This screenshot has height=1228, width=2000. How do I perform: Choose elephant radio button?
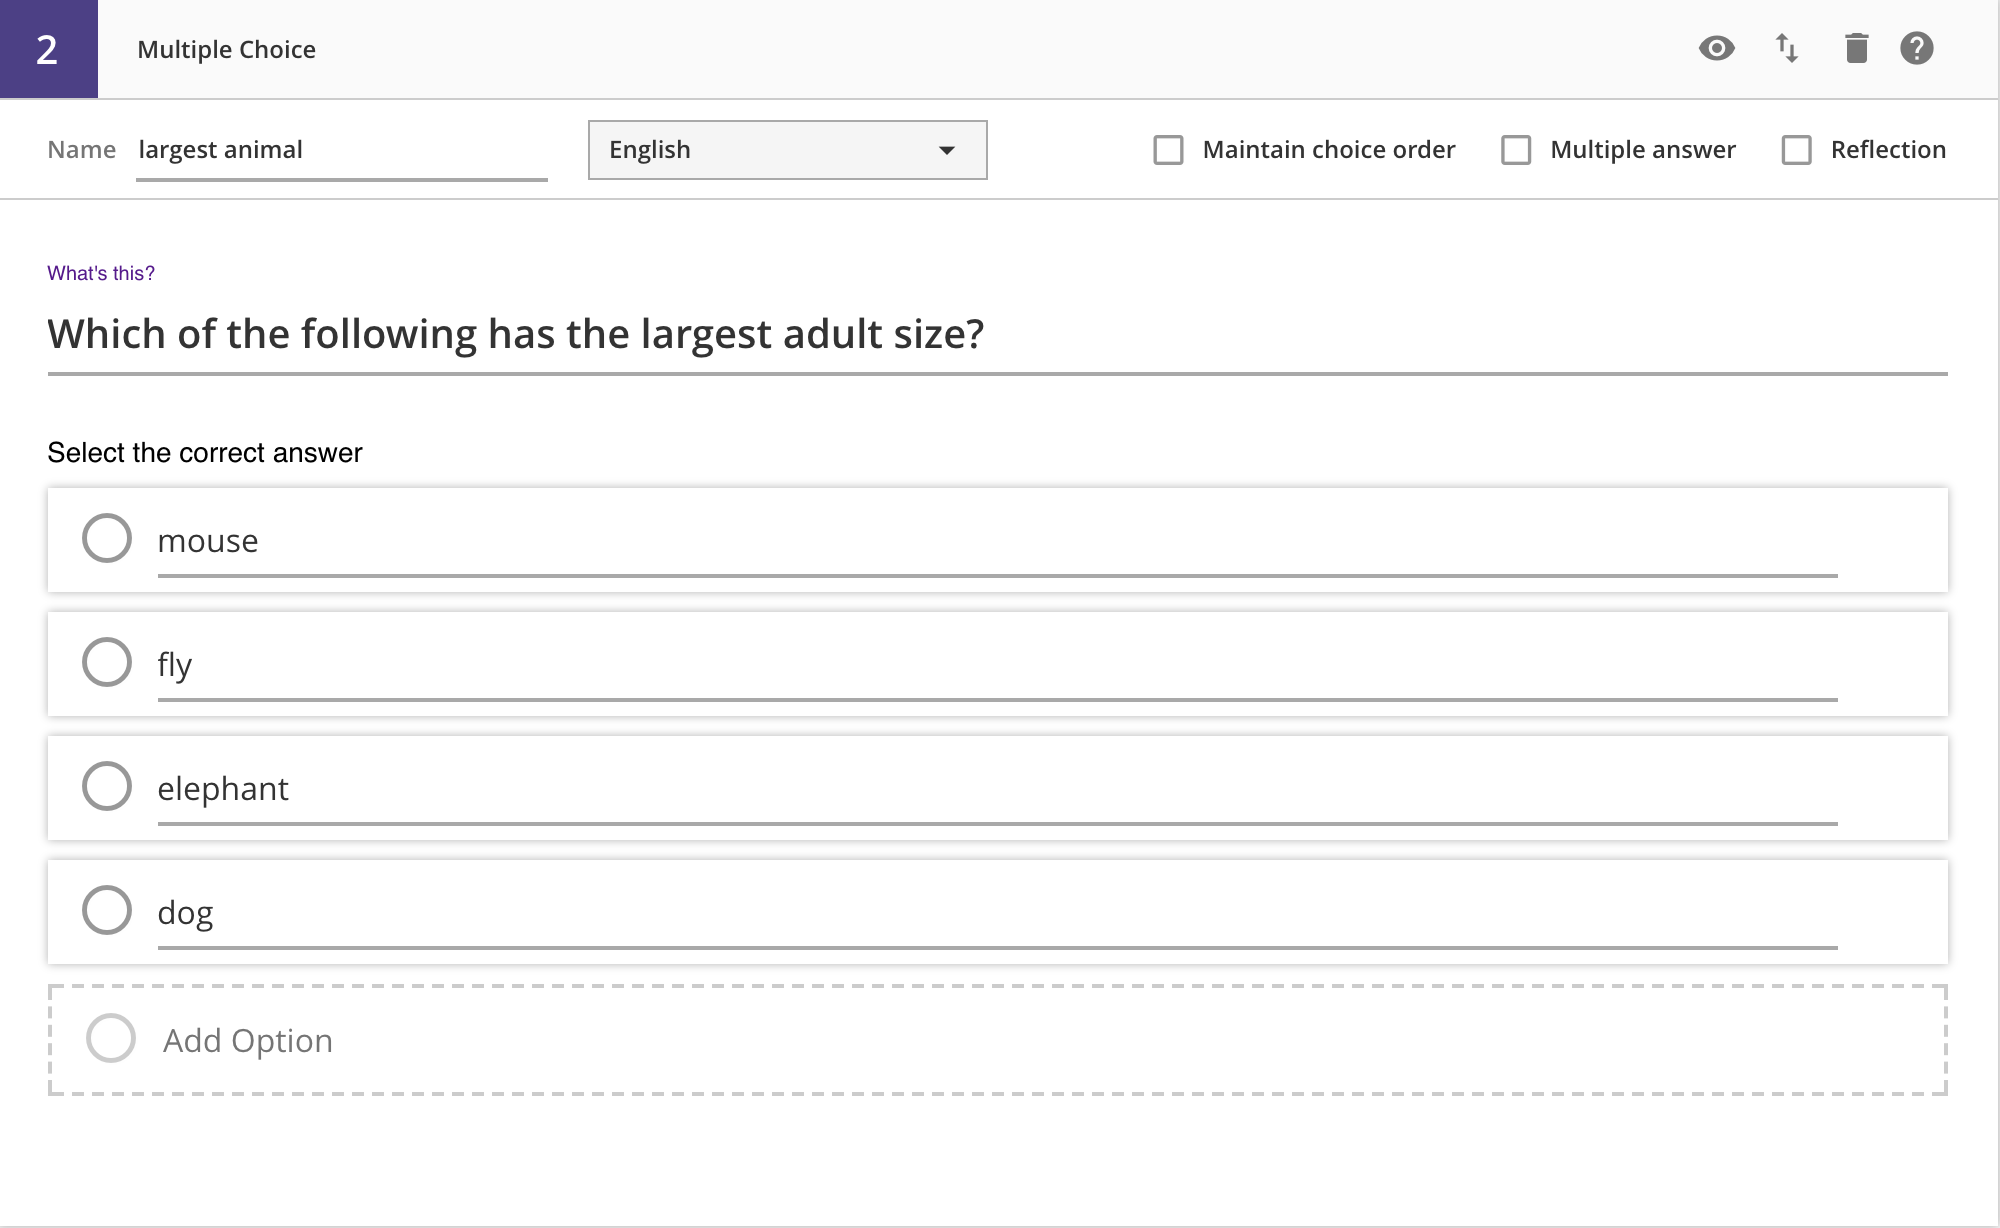pyautogui.click(x=107, y=786)
